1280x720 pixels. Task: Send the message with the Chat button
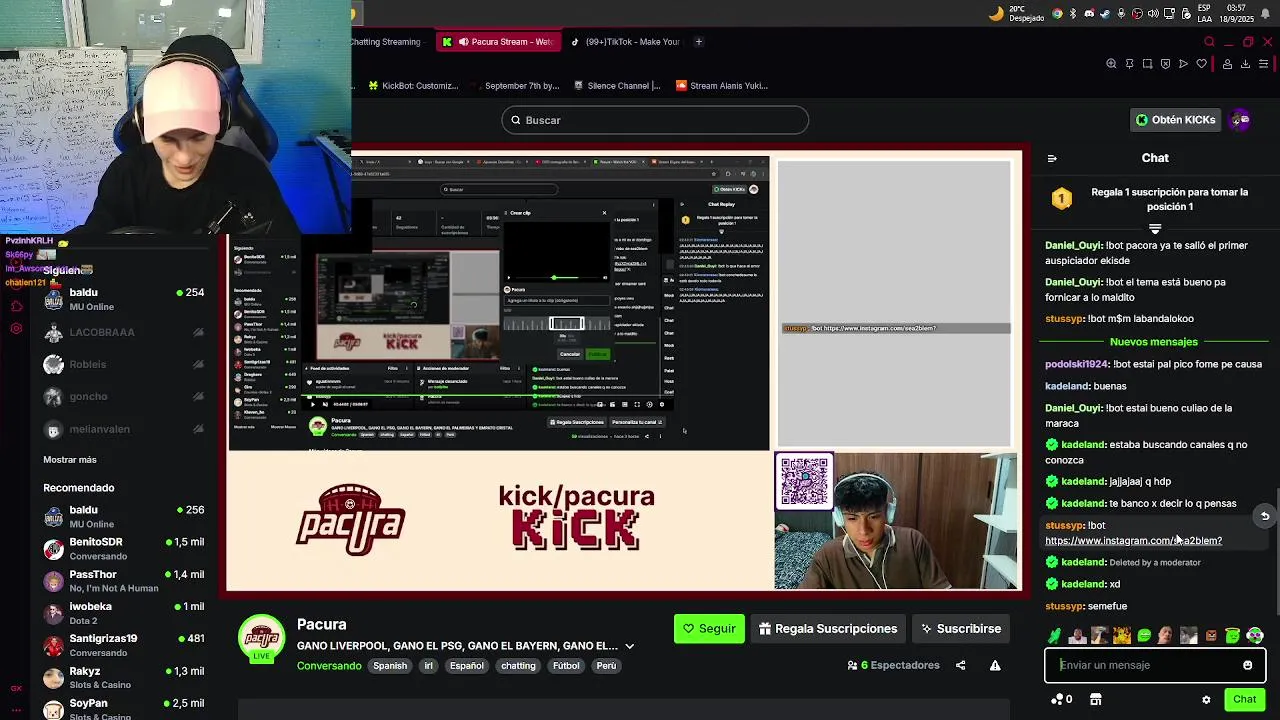tap(1245, 699)
